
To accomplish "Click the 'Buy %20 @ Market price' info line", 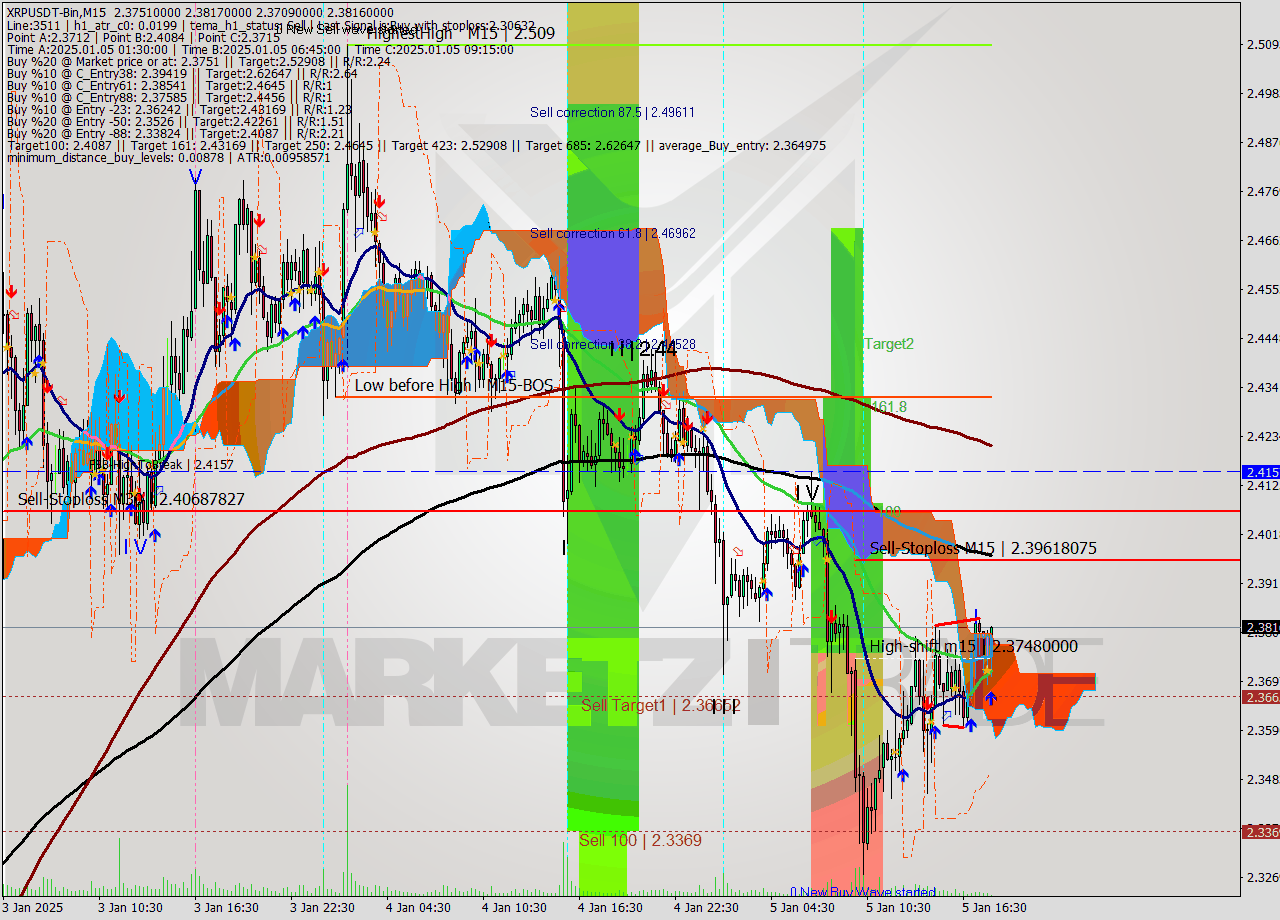I will 198,61.
